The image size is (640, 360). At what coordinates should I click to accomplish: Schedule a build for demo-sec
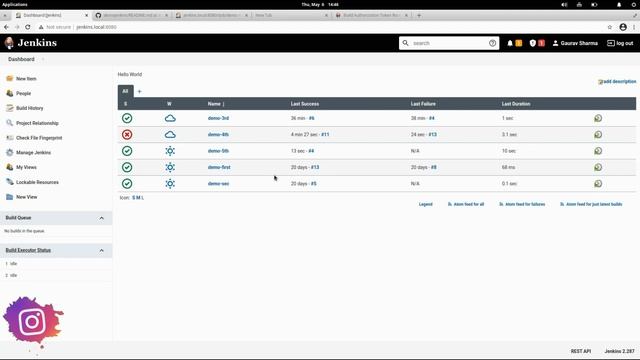pos(598,183)
